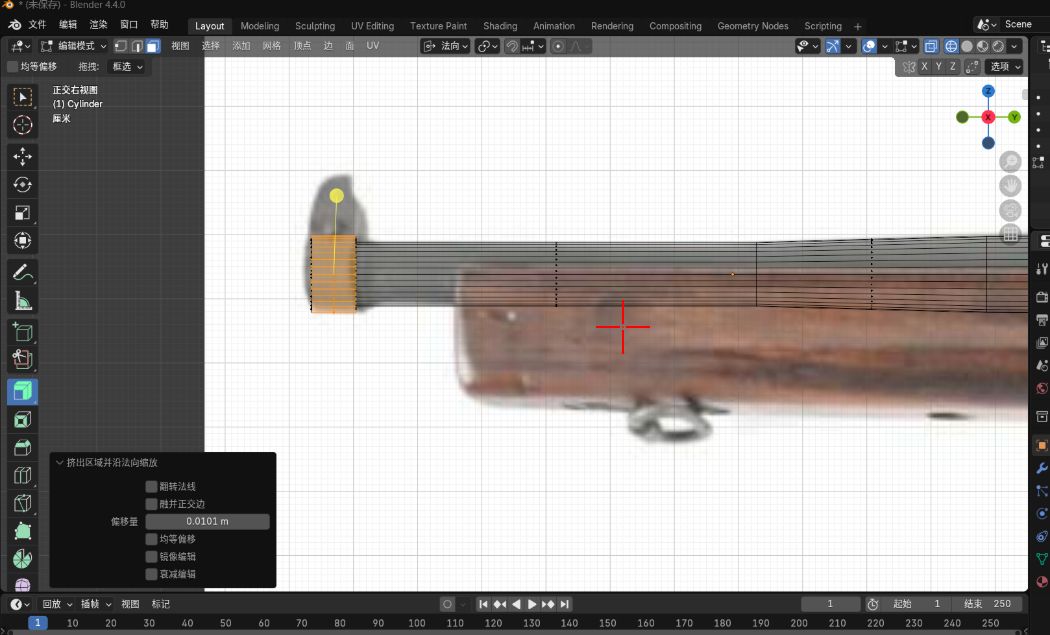1050x635 pixels.
Task: Check the 融并正交边 option
Action: click(151, 504)
